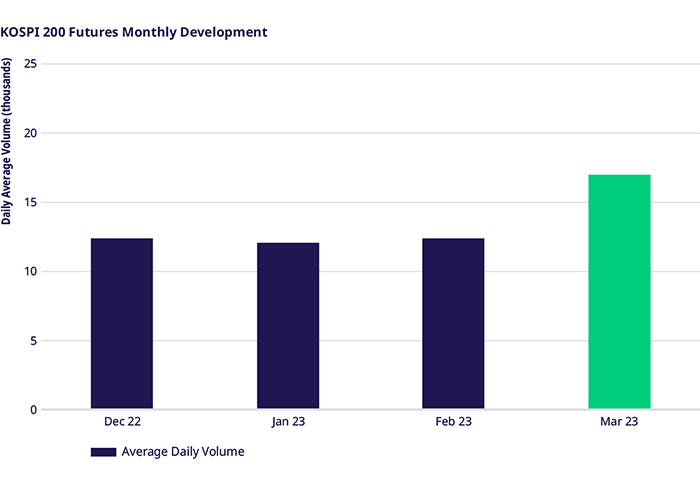
Task: Click the top gridline at value 25
Action: 370,64
